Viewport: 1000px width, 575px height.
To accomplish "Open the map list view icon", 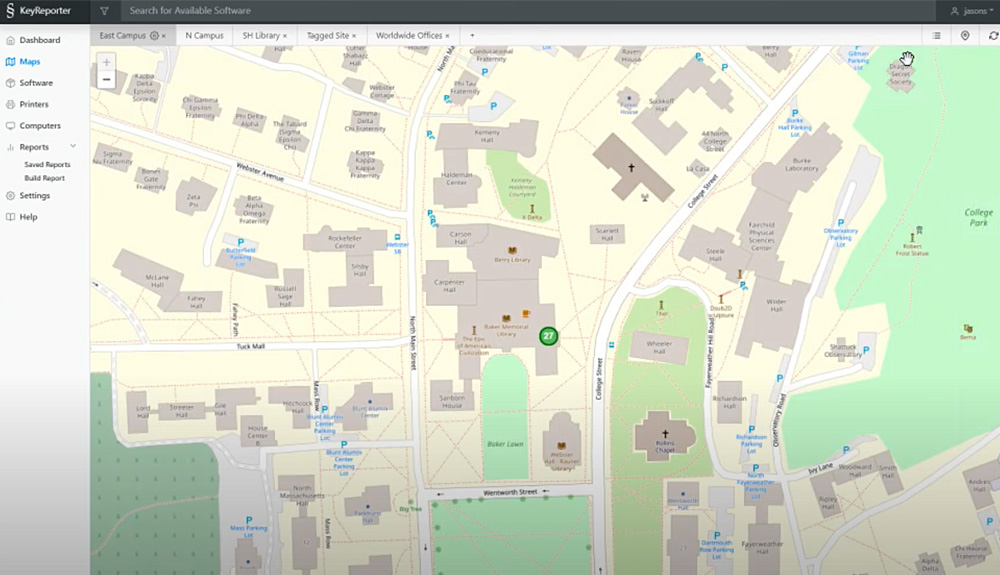I will tap(936, 36).
